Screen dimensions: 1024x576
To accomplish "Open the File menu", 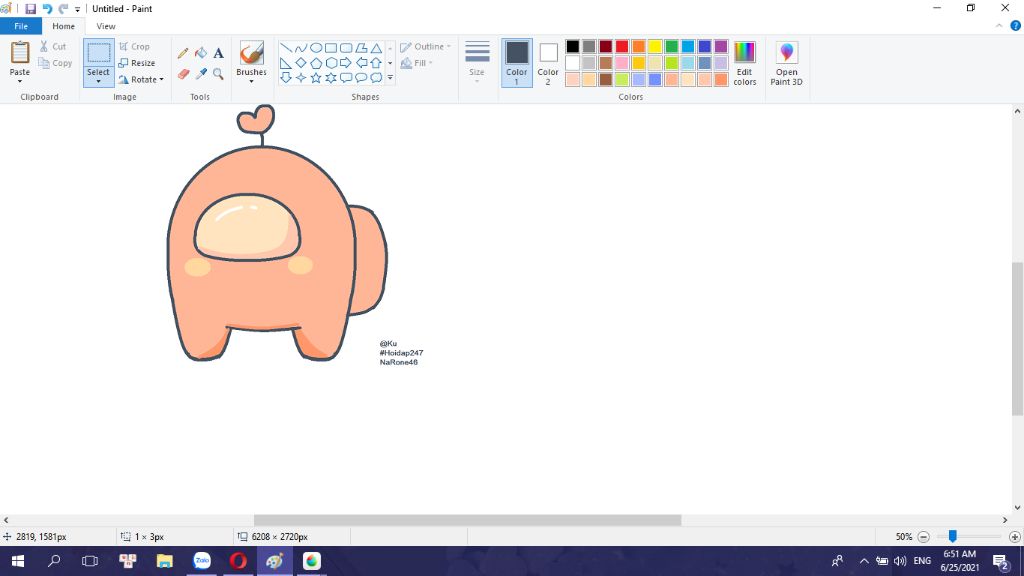I will [x=21, y=26].
